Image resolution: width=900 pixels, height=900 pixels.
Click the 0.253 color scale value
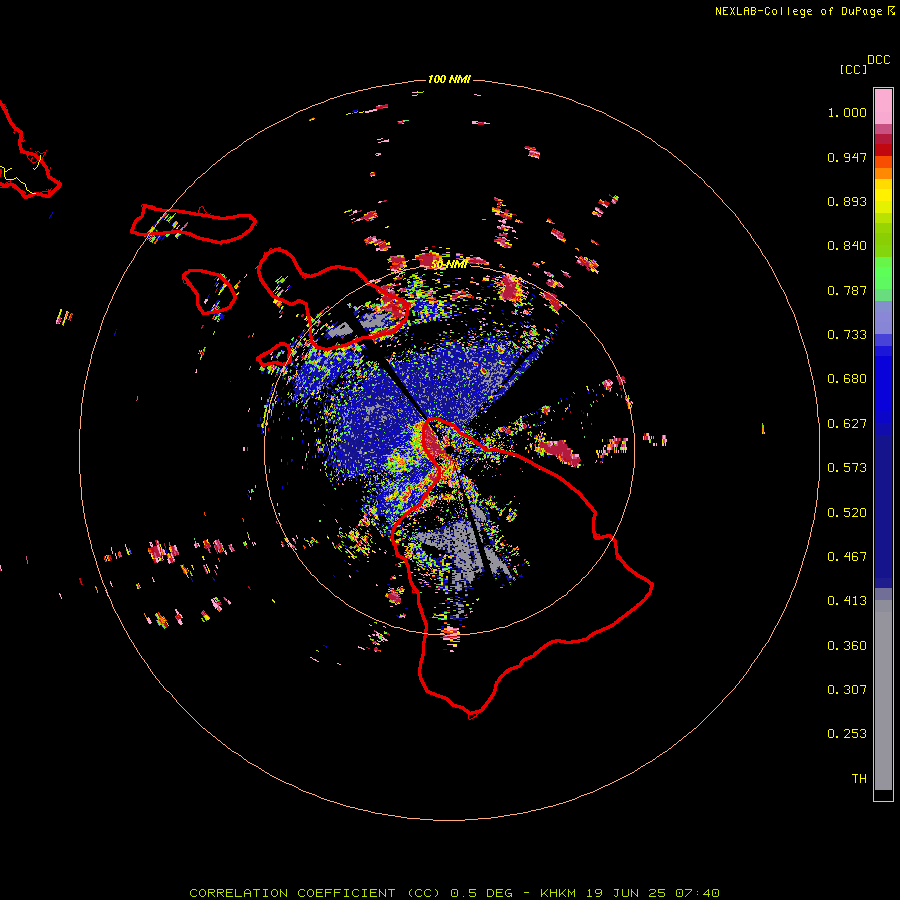pos(847,734)
